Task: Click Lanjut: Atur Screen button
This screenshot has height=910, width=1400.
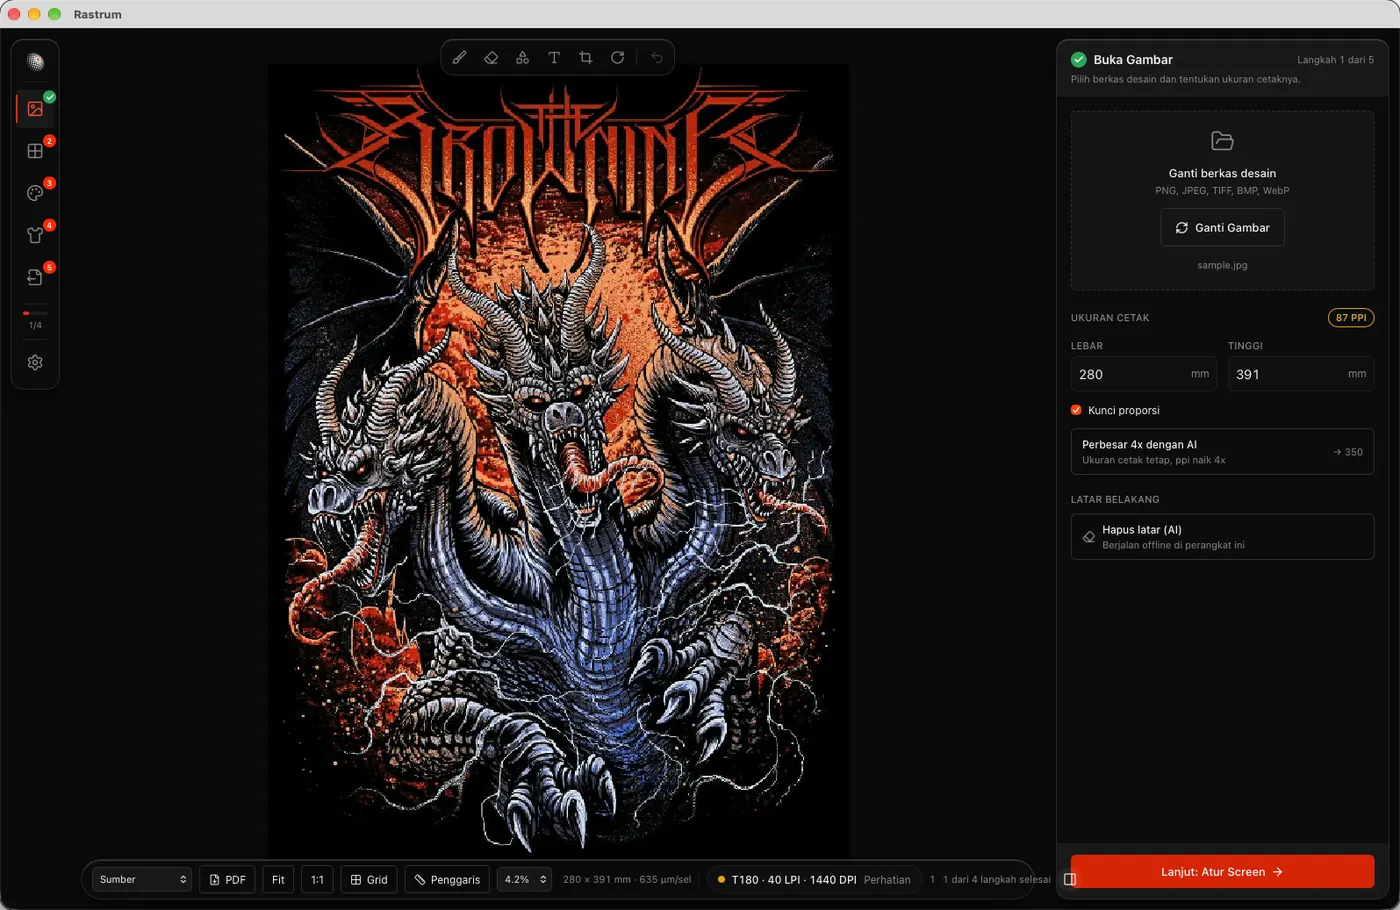Action: pyautogui.click(x=1222, y=872)
